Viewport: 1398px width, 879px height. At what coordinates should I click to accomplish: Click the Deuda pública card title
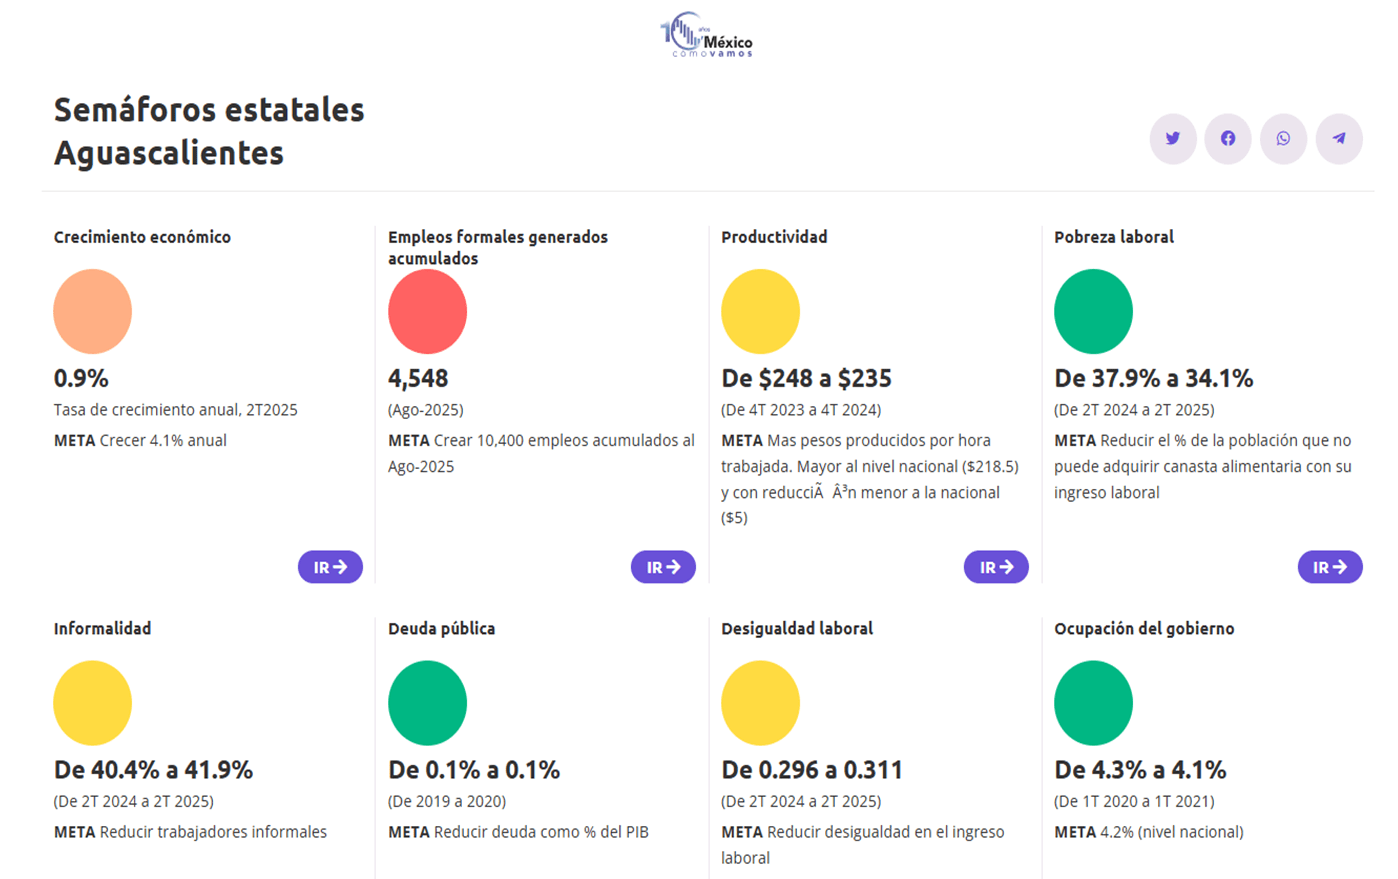point(441,629)
